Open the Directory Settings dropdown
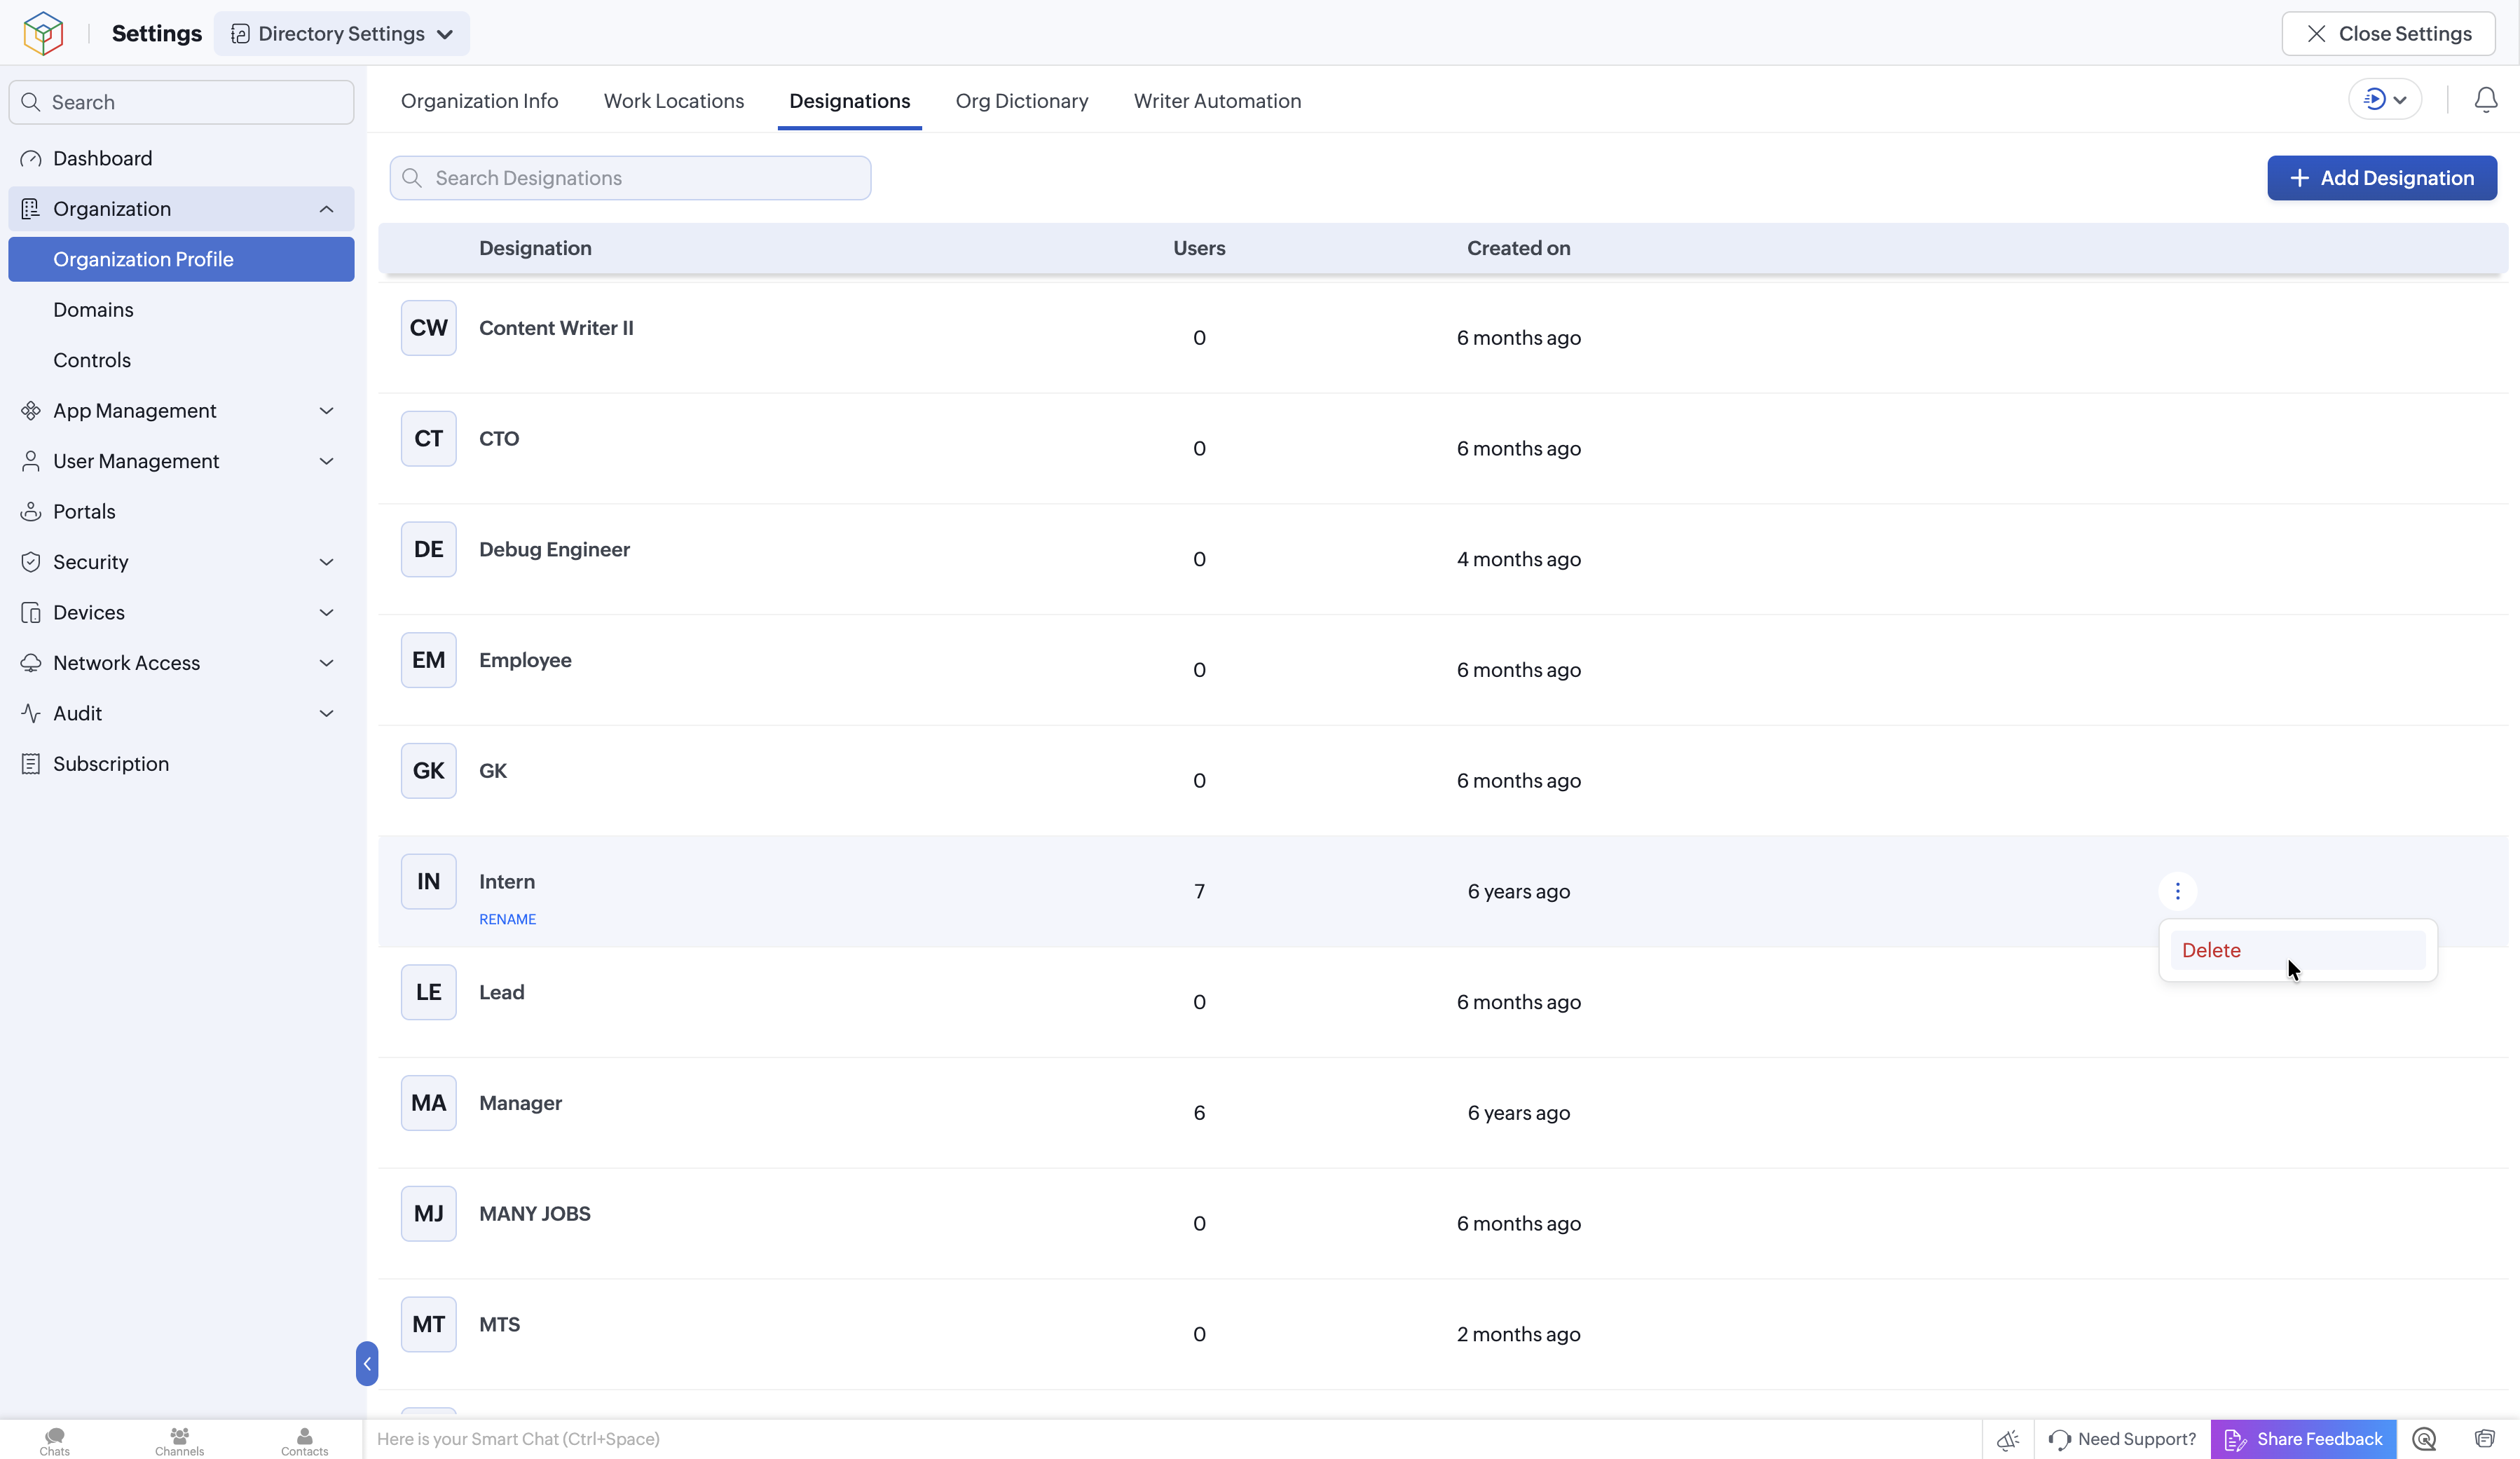The width and height of the screenshot is (2520, 1459). pos(342,34)
